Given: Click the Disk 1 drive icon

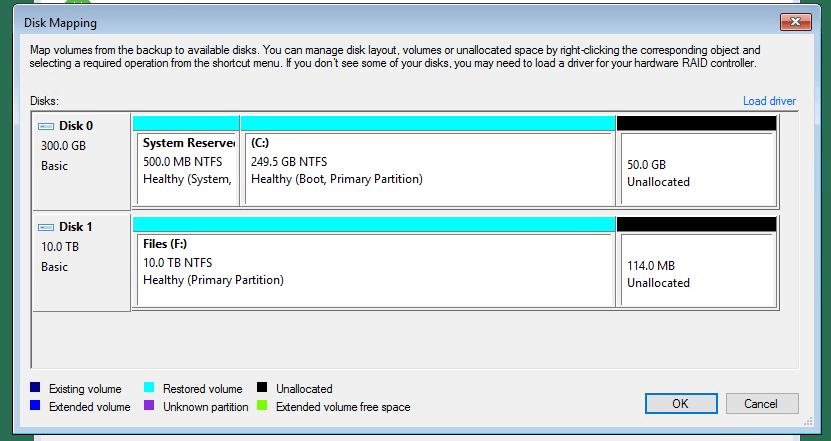Looking at the screenshot, I should (x=46, y=227).
